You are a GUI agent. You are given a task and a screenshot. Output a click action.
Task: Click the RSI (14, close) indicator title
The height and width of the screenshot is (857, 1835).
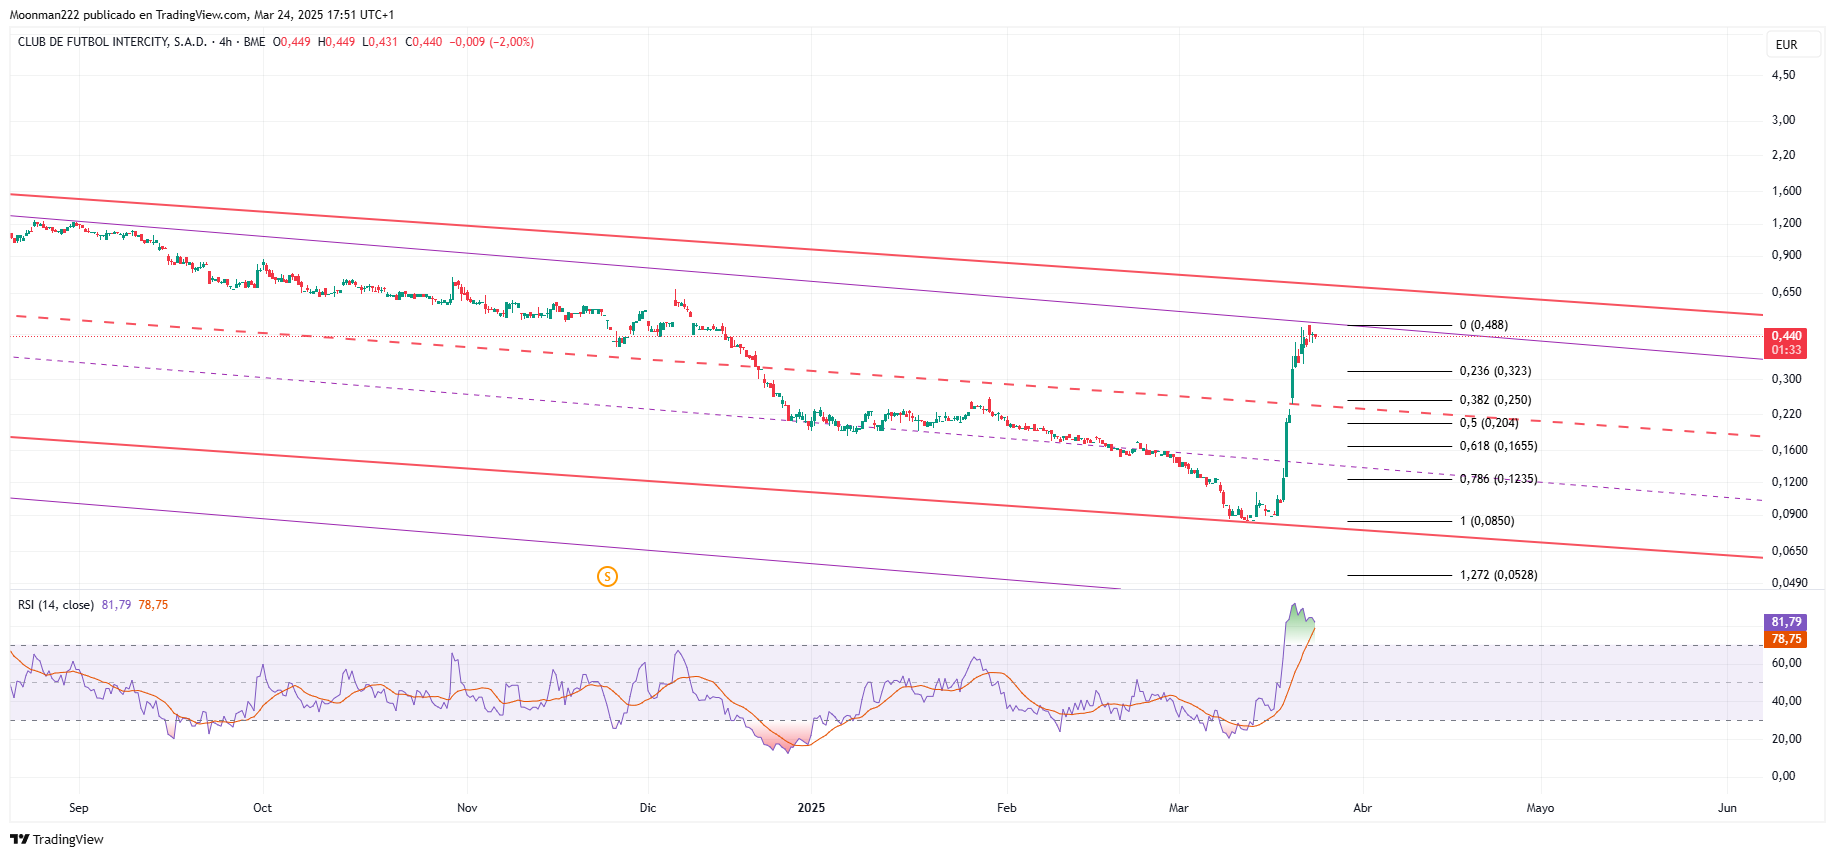pos(56,605)
